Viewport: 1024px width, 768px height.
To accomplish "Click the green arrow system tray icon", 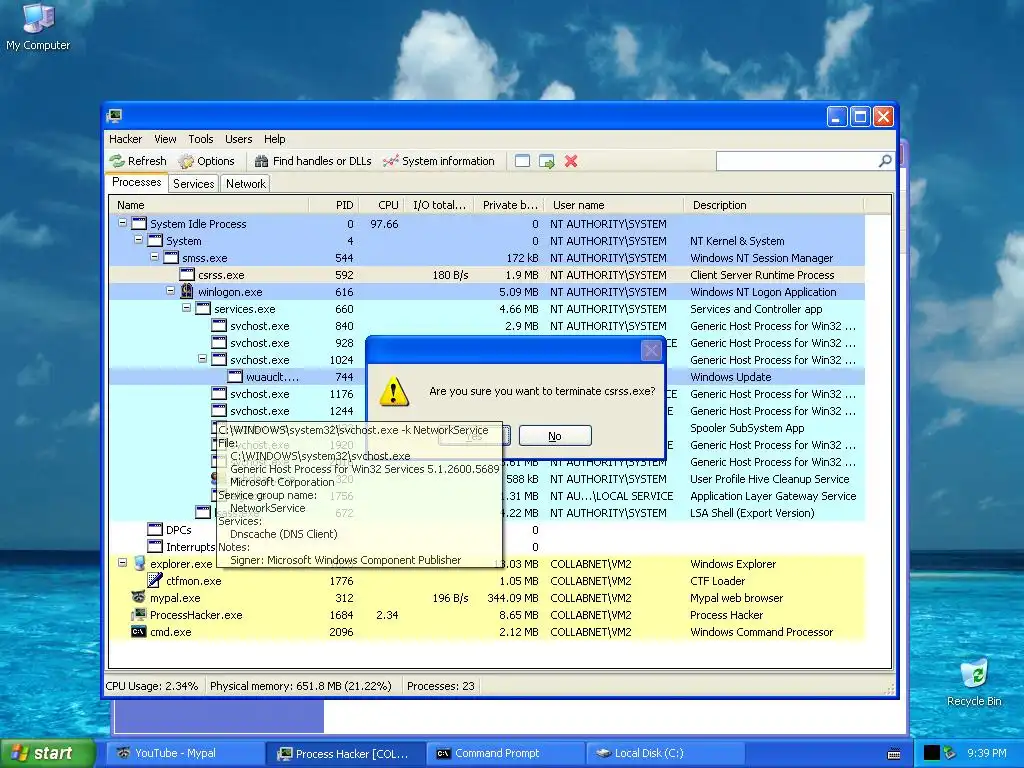I will [950, 753].
